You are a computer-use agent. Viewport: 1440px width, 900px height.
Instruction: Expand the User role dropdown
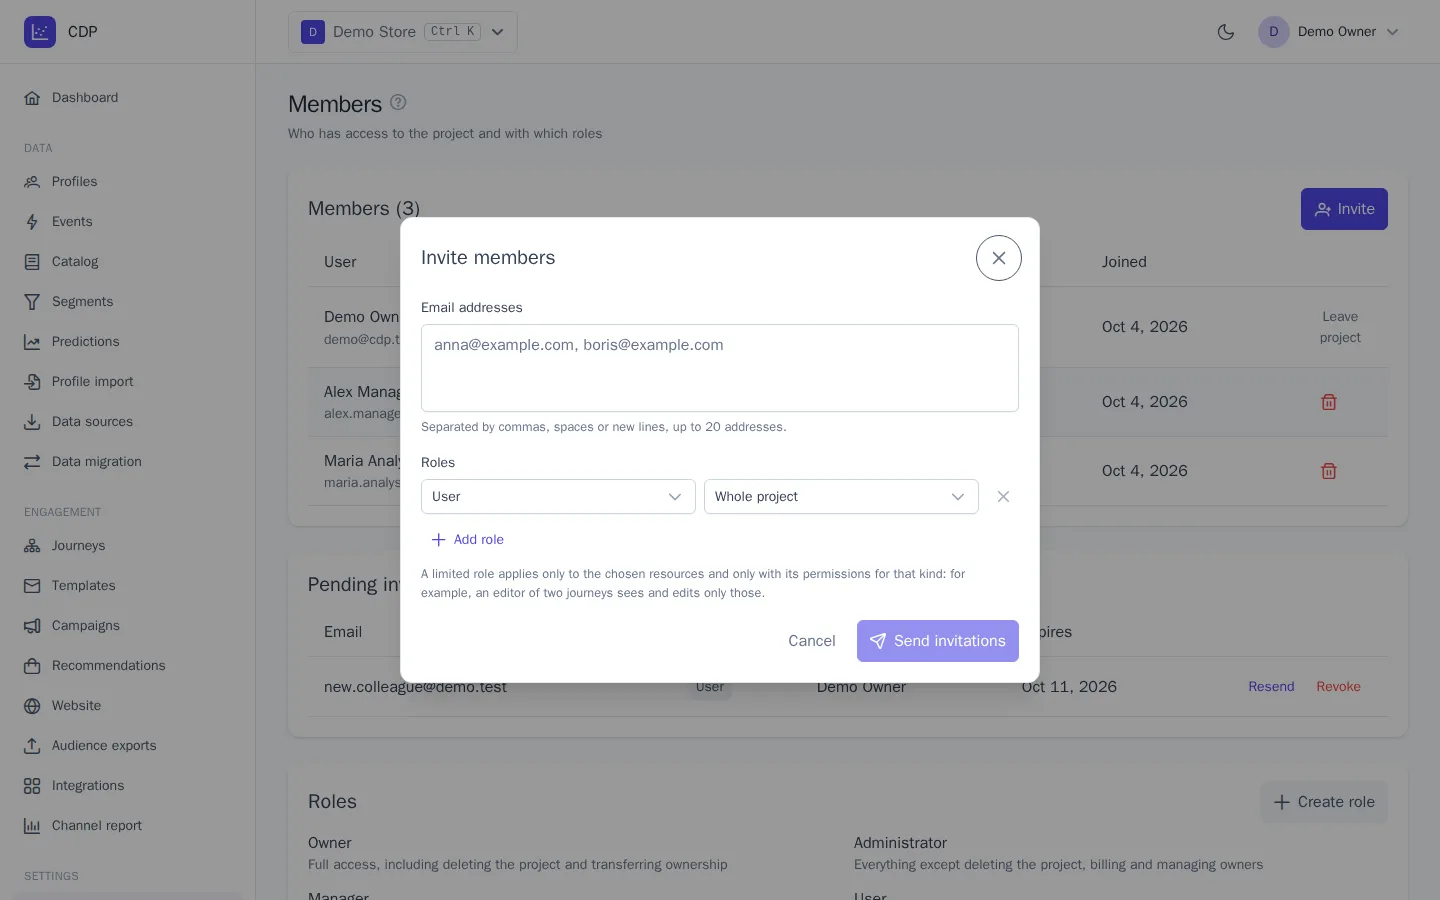(x=558, y=497)
